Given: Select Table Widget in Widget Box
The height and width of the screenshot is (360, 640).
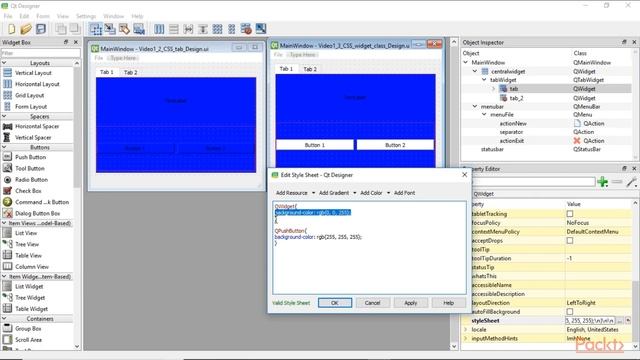Looking at the screenshot, I should [31, 309].
